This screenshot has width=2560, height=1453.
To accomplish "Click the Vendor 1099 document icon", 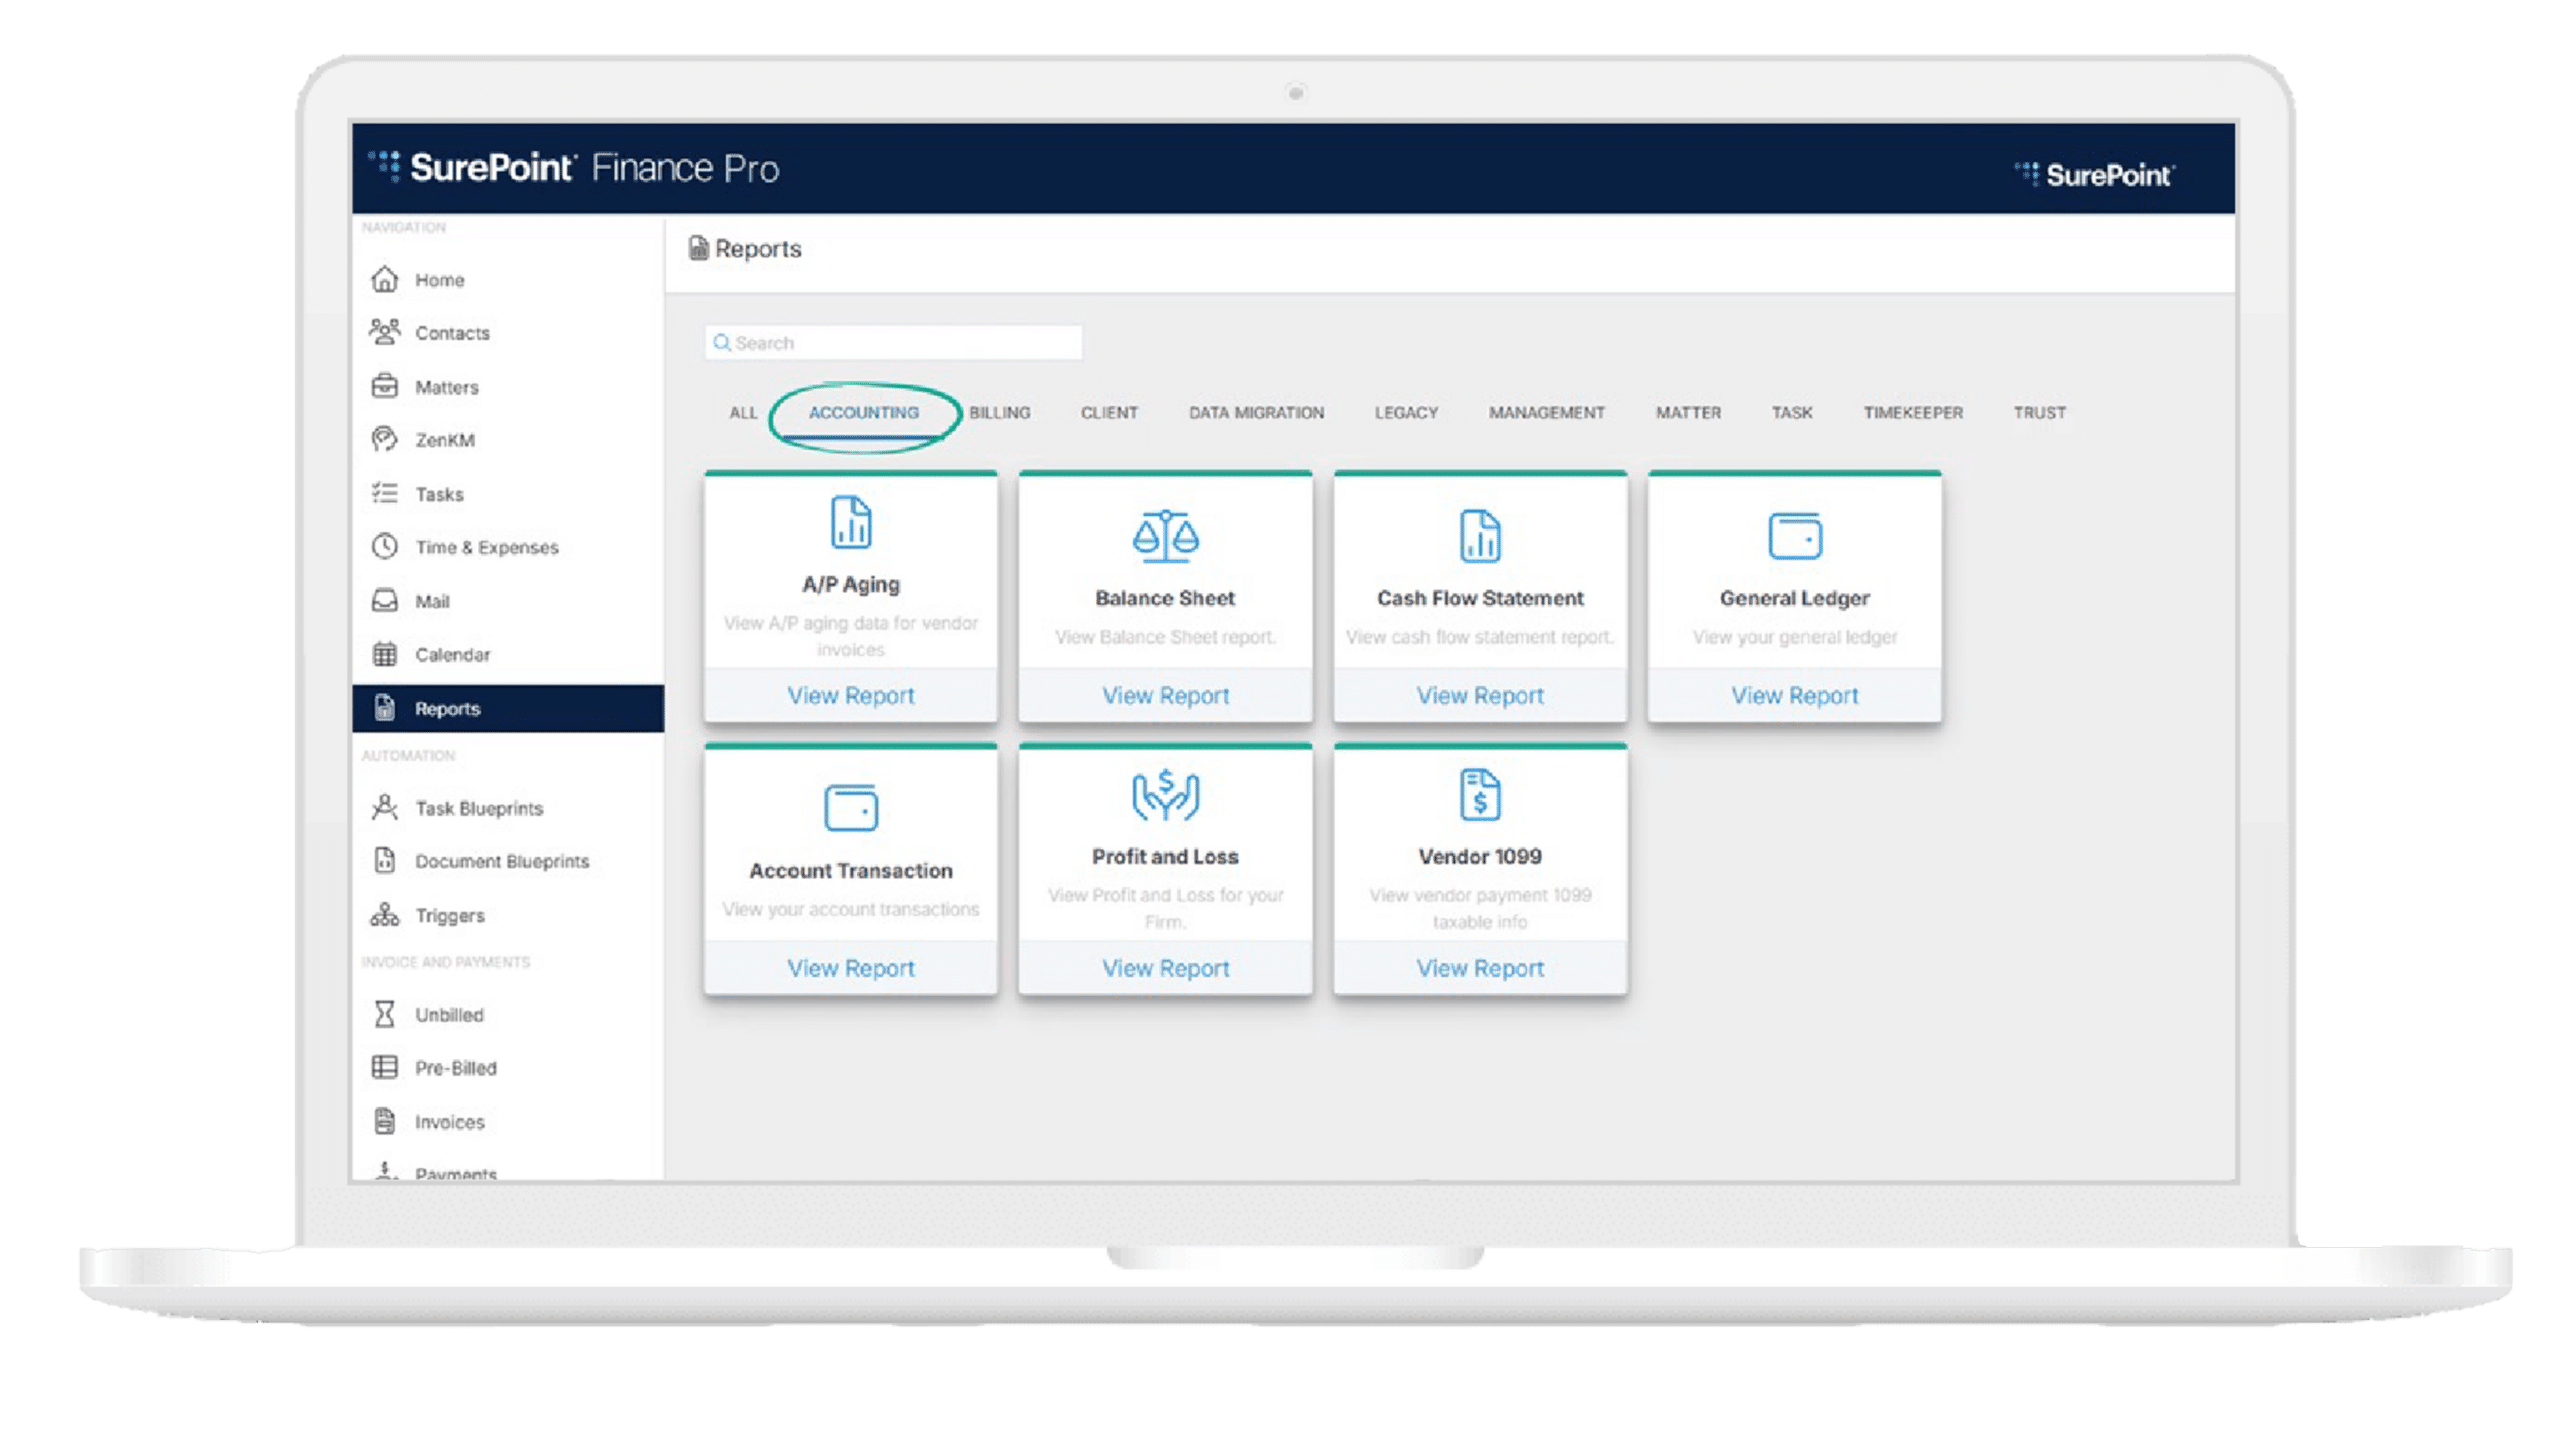I will coord(1479,795).
